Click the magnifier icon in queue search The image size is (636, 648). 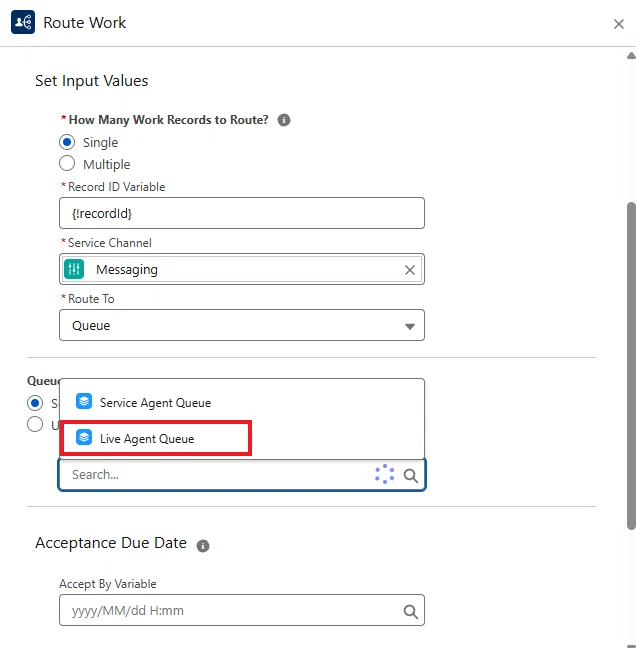410,475
